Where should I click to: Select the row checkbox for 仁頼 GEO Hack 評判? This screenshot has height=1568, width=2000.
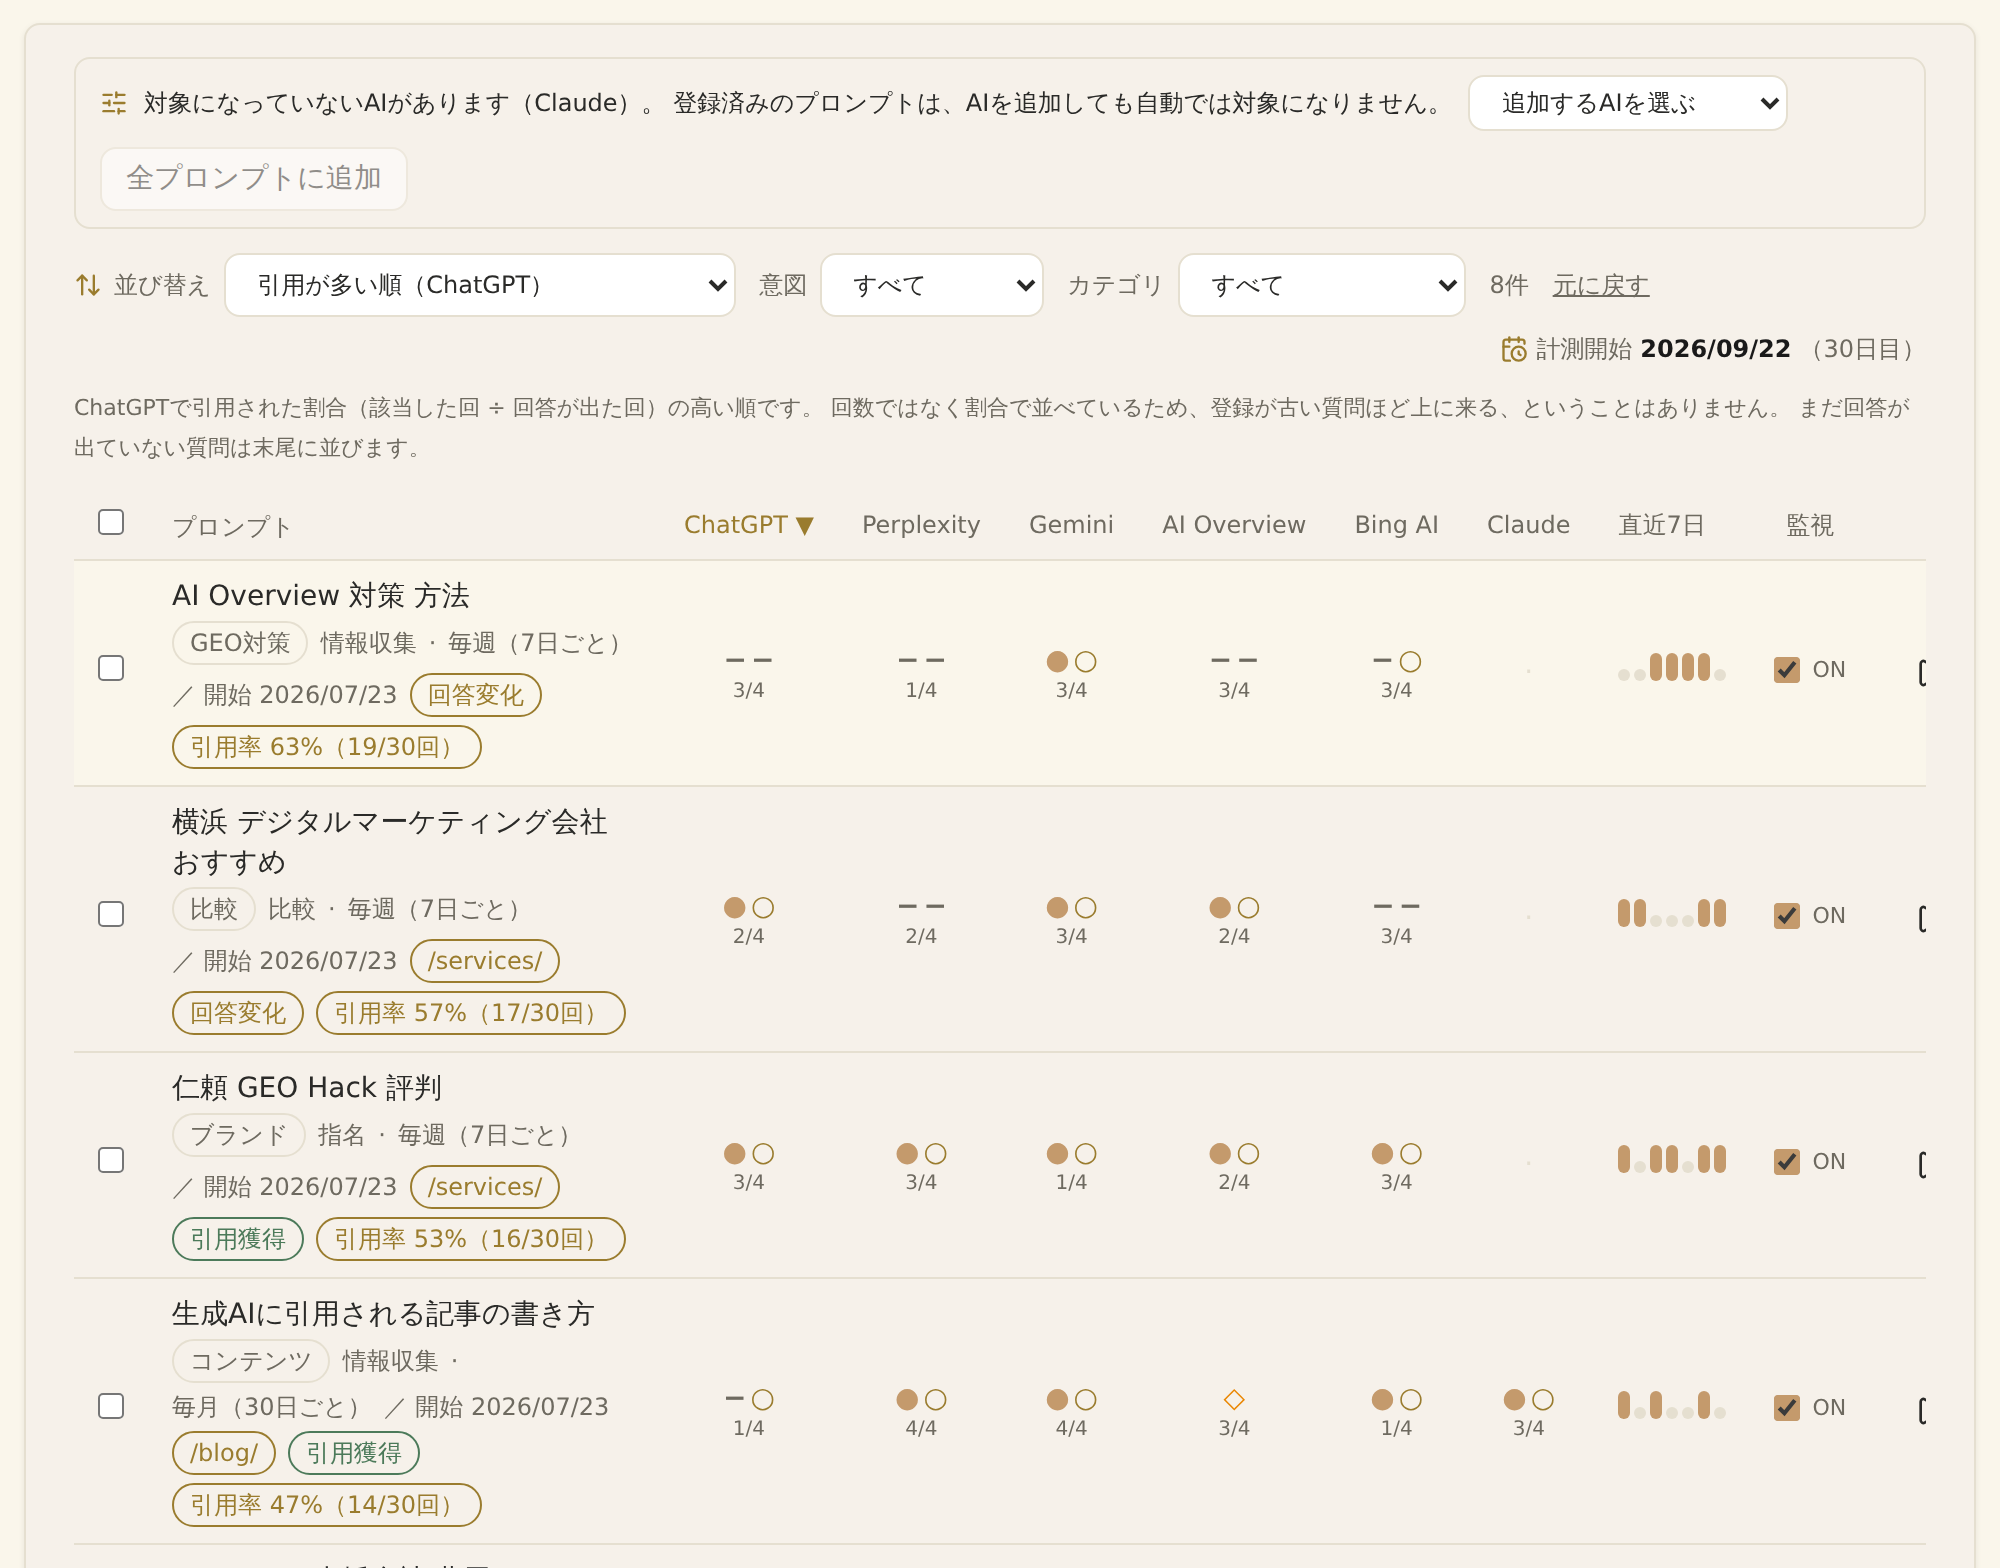point(111,1160)
